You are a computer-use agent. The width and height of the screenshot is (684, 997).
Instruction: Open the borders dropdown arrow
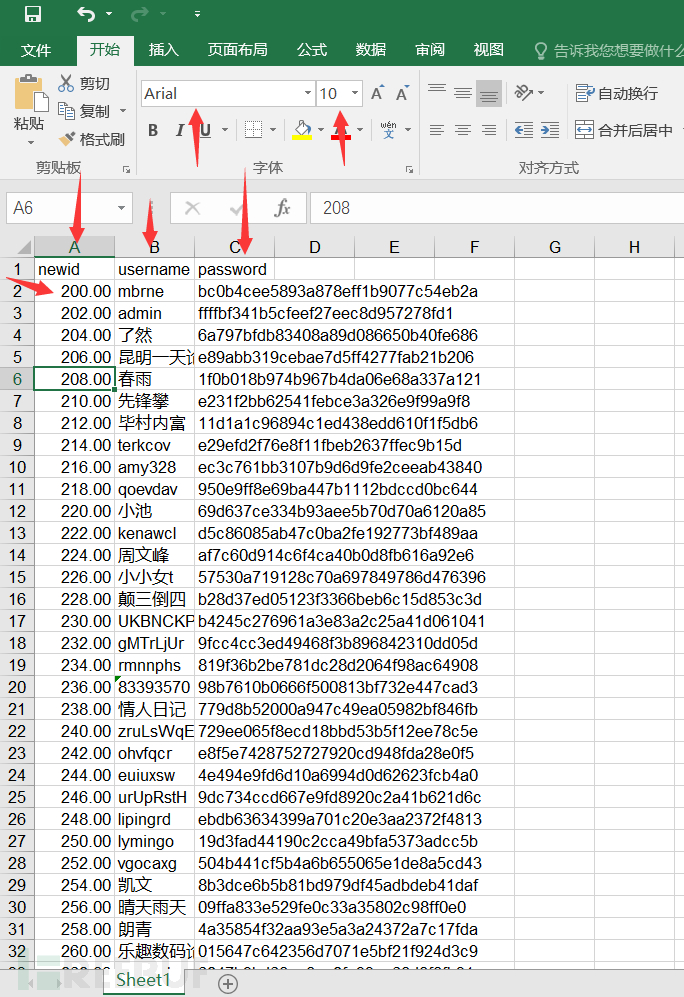(x=273, y=130)
